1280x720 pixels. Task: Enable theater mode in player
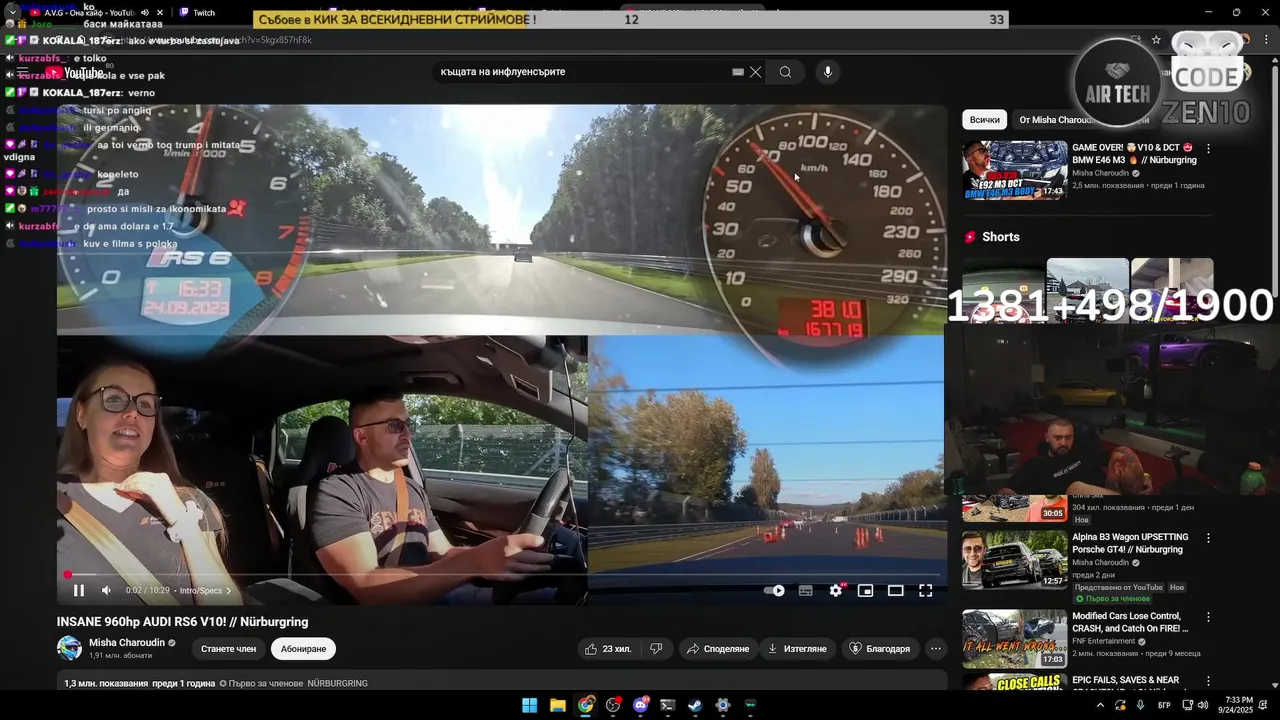pyautogui.click(x=896, y=590)
